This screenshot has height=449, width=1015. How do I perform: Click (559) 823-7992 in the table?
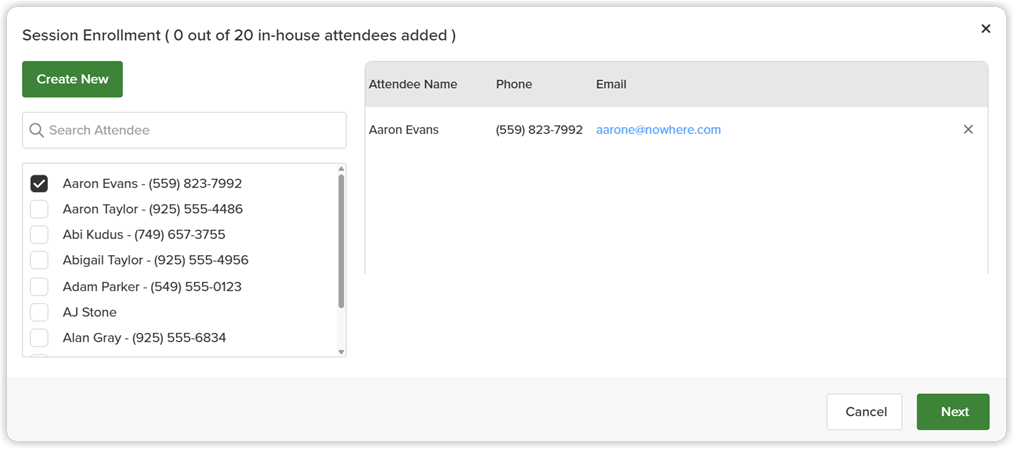pyautogui.click(x=539, y=129)
